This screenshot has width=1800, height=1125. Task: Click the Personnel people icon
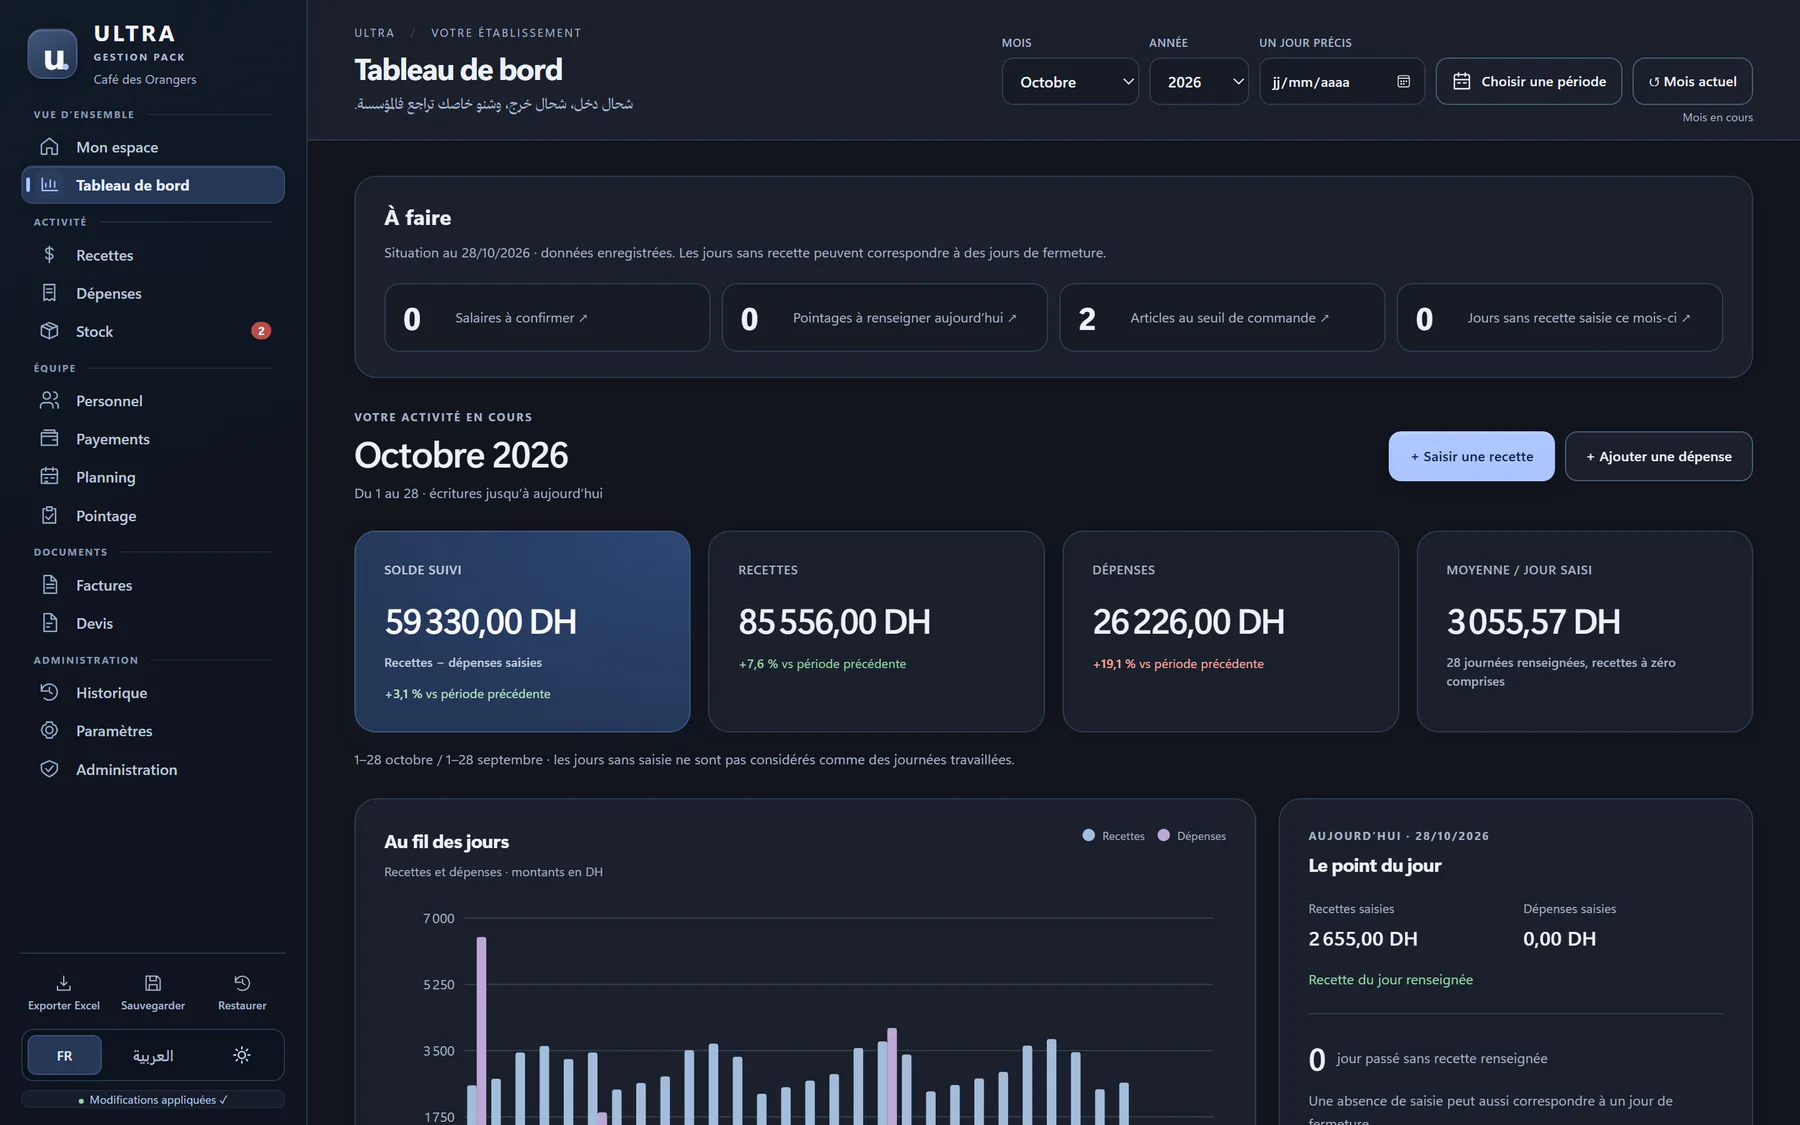[x=49, y=401]
